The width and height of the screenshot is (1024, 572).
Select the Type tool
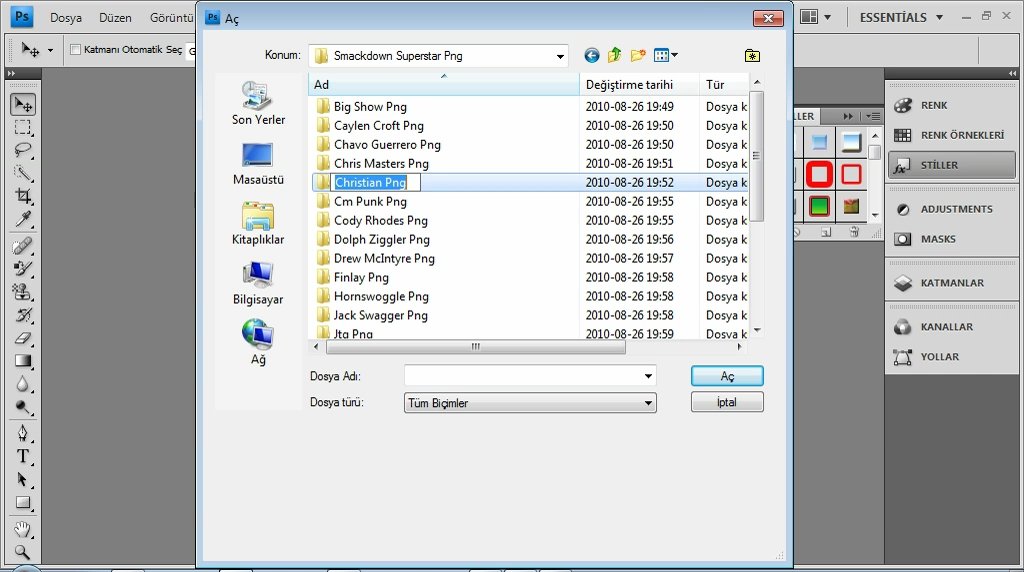tap(23, 456)
